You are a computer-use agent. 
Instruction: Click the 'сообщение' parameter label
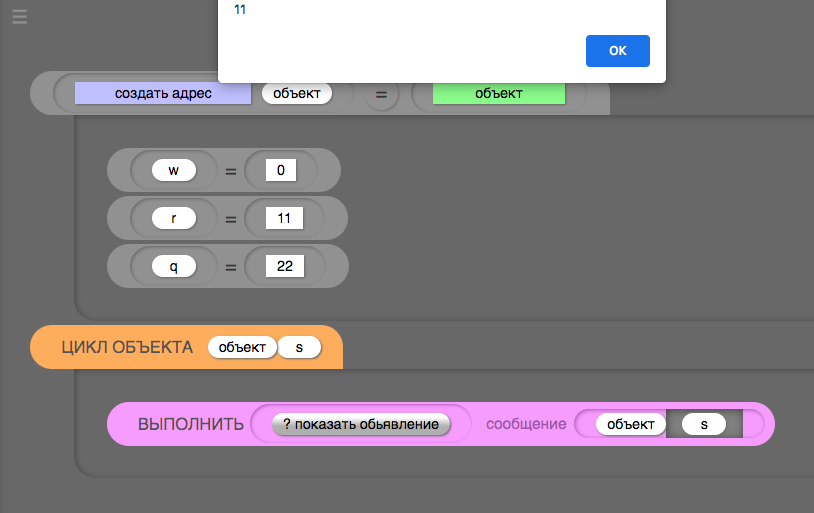point(526,424)
